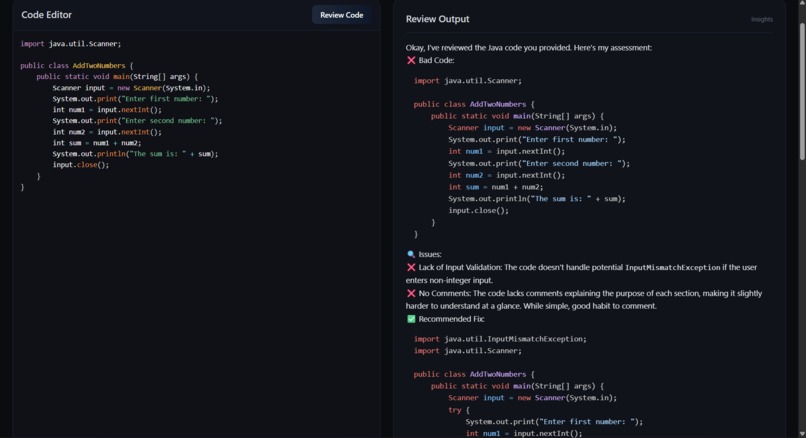Viewport: 806px width, 438px height.
Task: Click the green check beside Recommended Fix
Action: (411, 319)
